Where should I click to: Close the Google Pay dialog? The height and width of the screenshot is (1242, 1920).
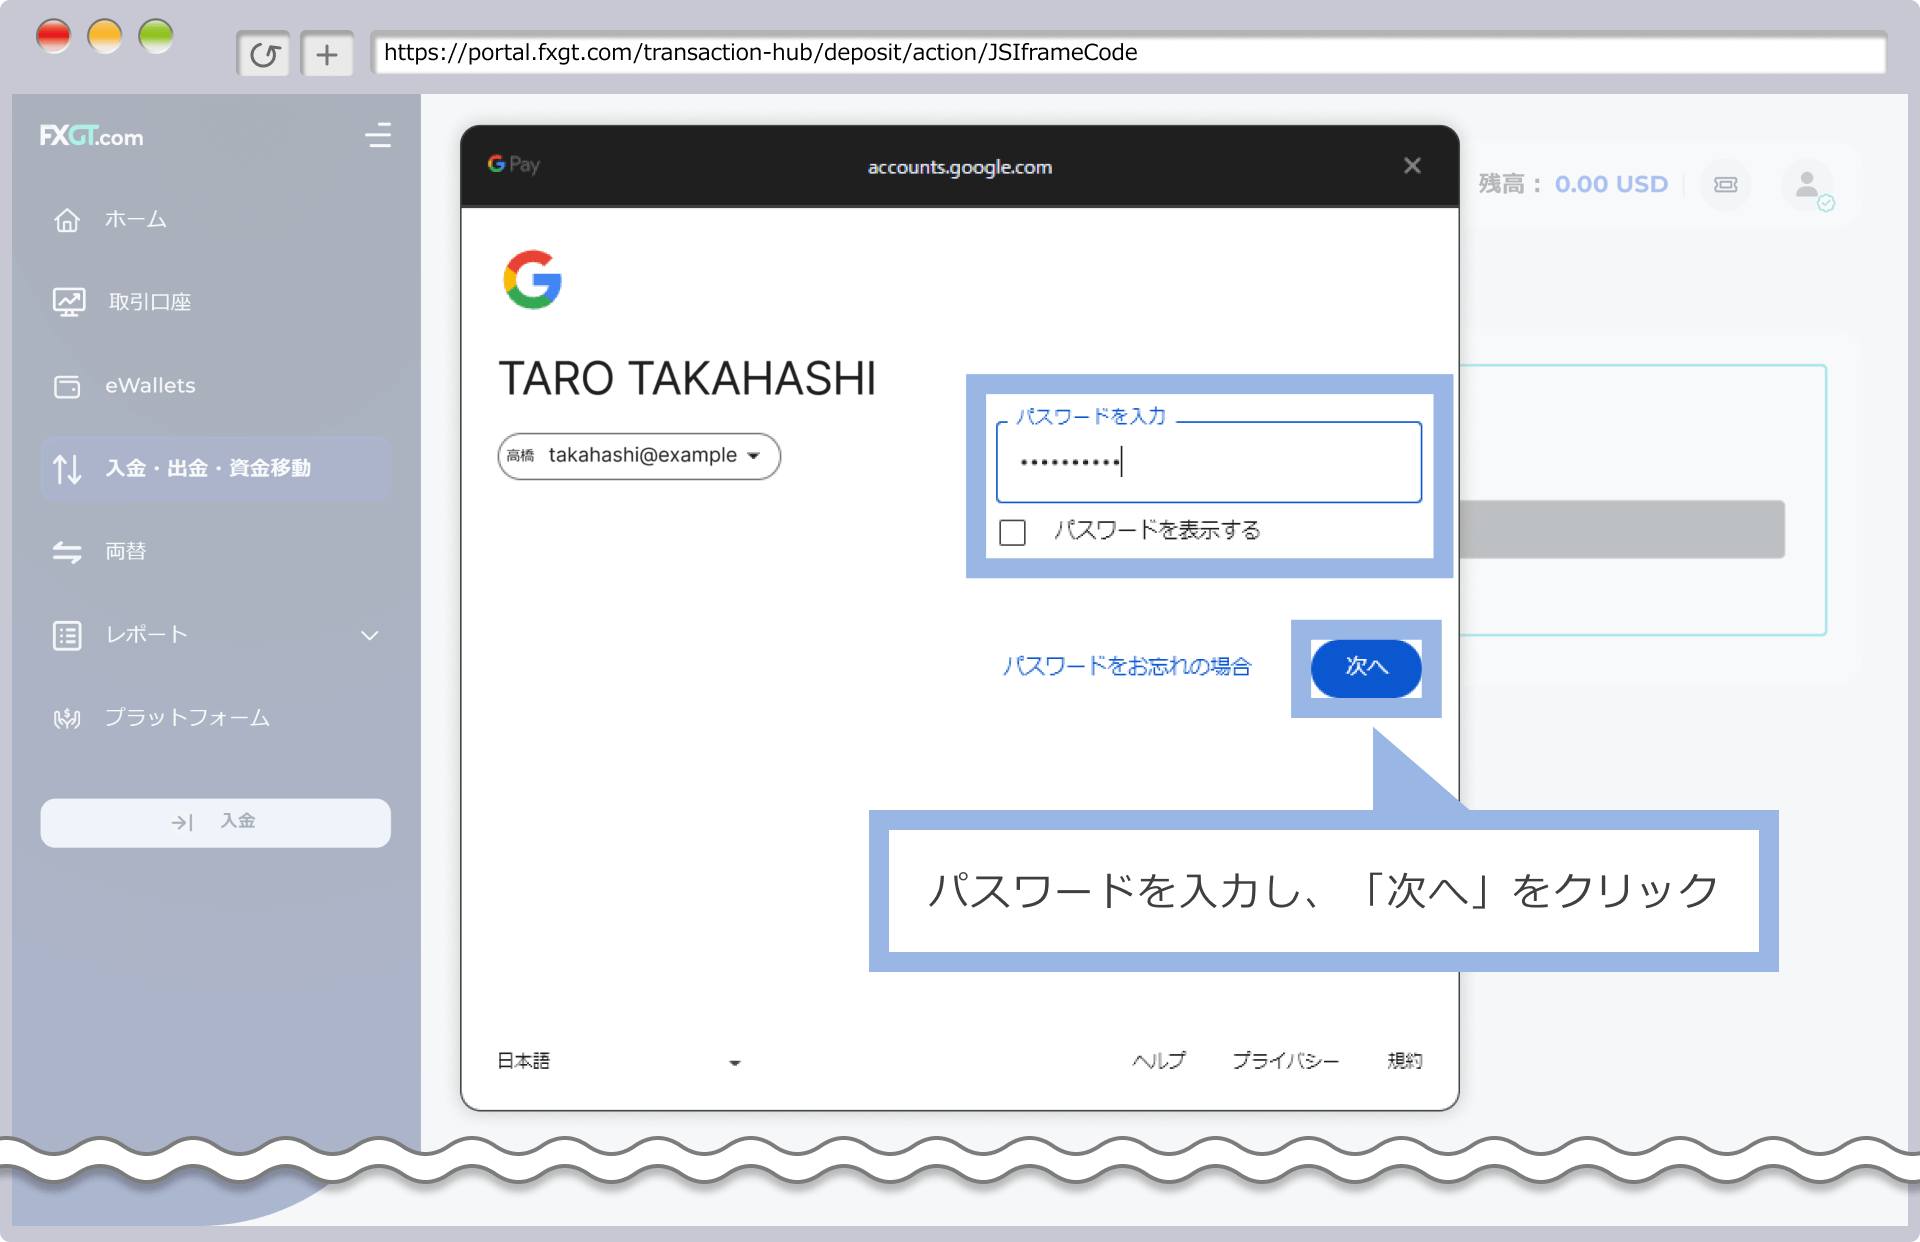pos(1412,165)
